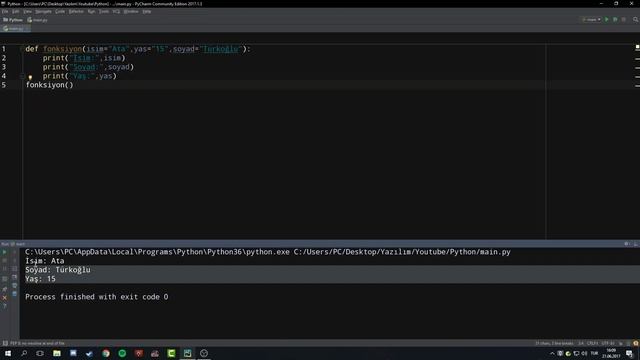Toggle the read-only lock icon in status bar
The height and width of the screenshot is (360, 640).
tap(621, 343)
